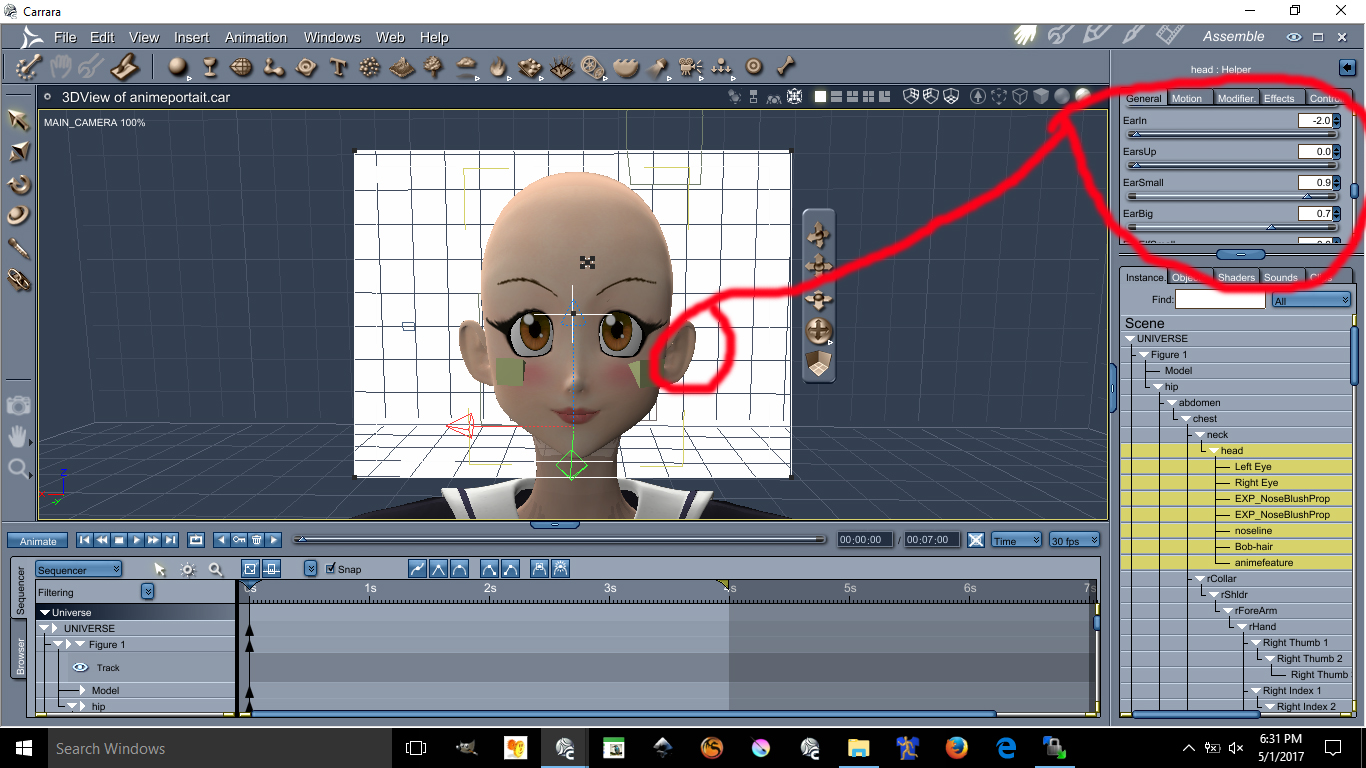Switch to the Effects tab
This screenshot has height=768, width=1366.
pyautogui.click(x=1280, y=98)
